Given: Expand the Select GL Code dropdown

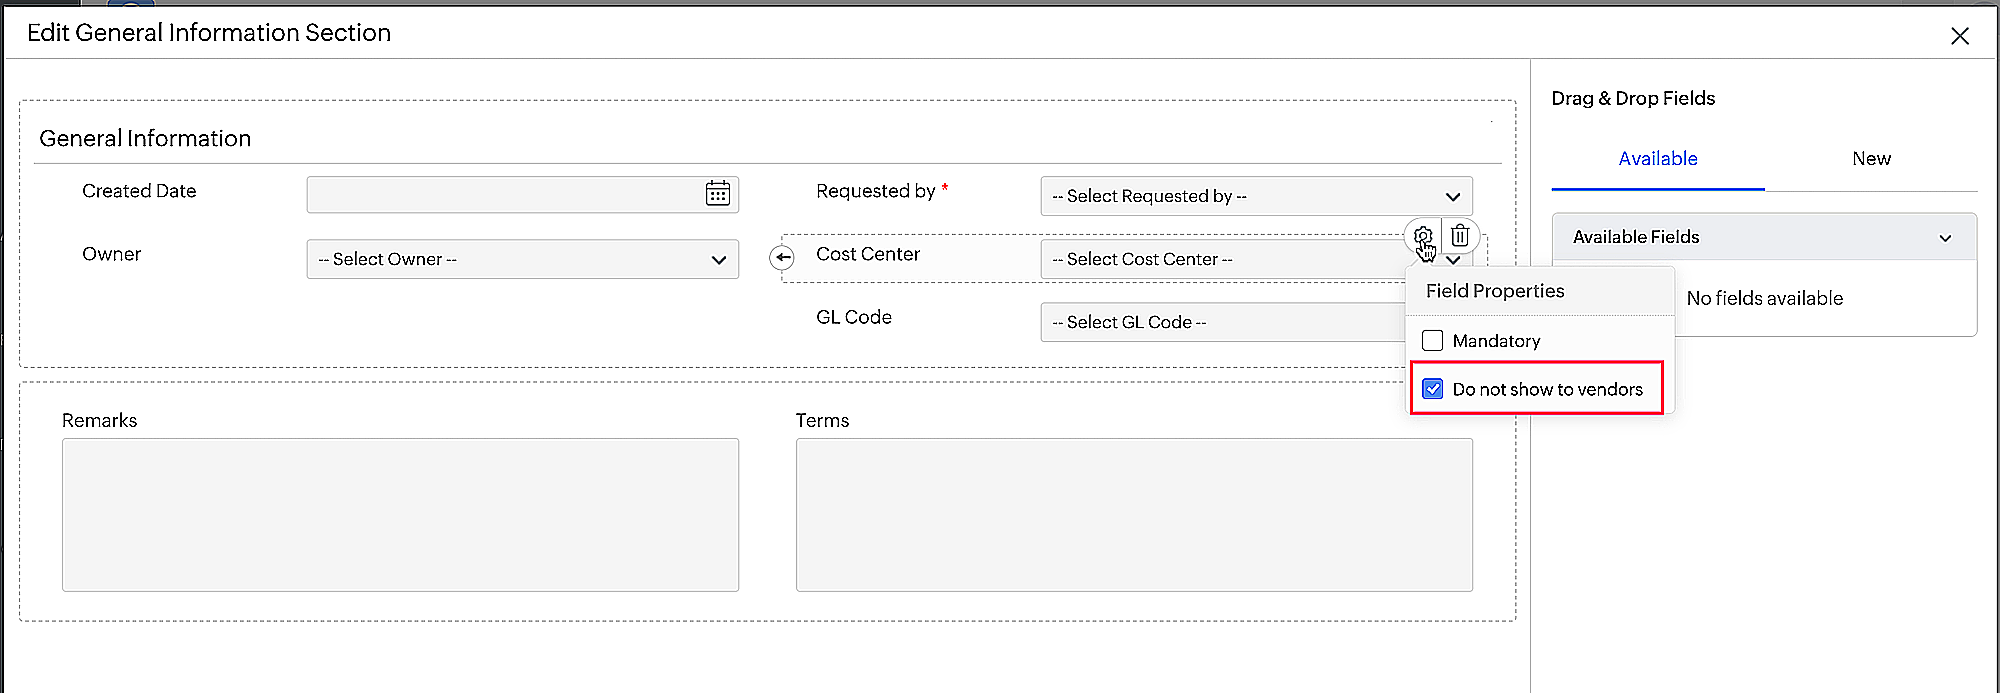Looking at the screenshot, I should point(1222,322).
